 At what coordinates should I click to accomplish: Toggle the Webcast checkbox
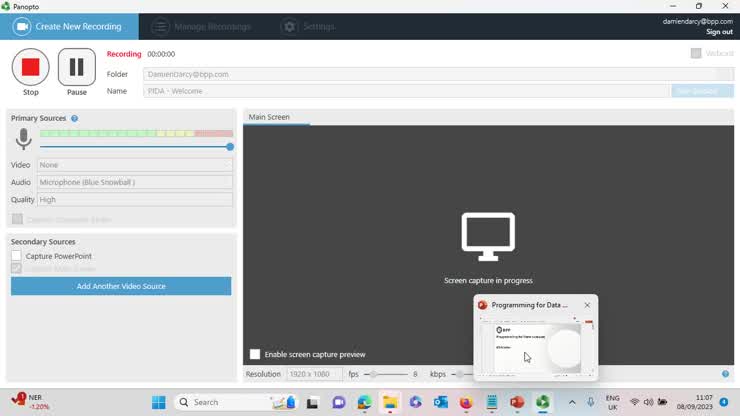pos(696,53)
